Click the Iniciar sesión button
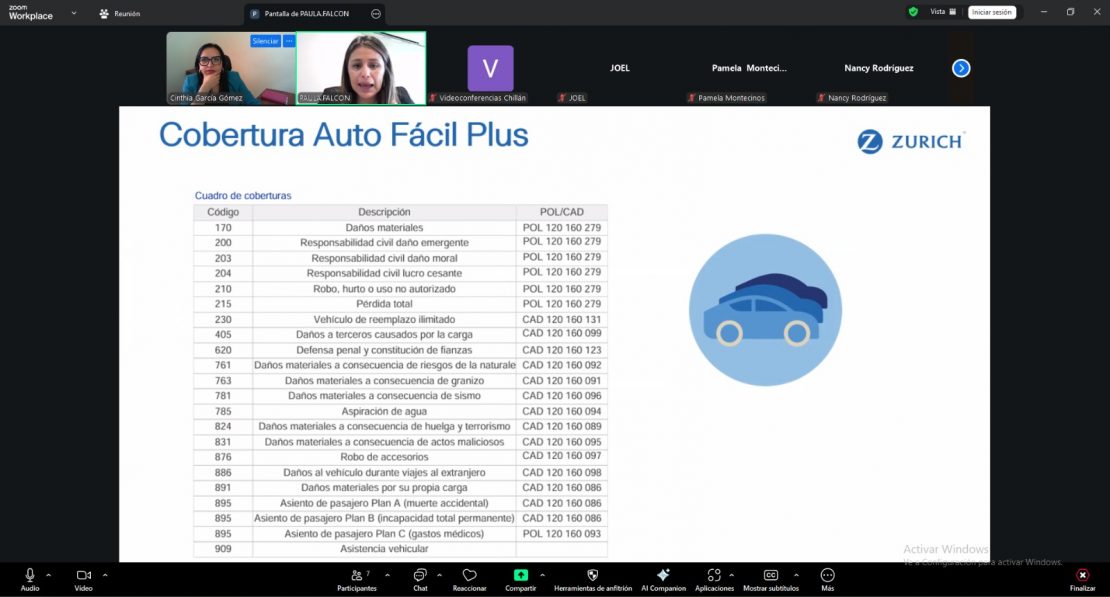The image size is (1110, 597). [x=992, y=12]
